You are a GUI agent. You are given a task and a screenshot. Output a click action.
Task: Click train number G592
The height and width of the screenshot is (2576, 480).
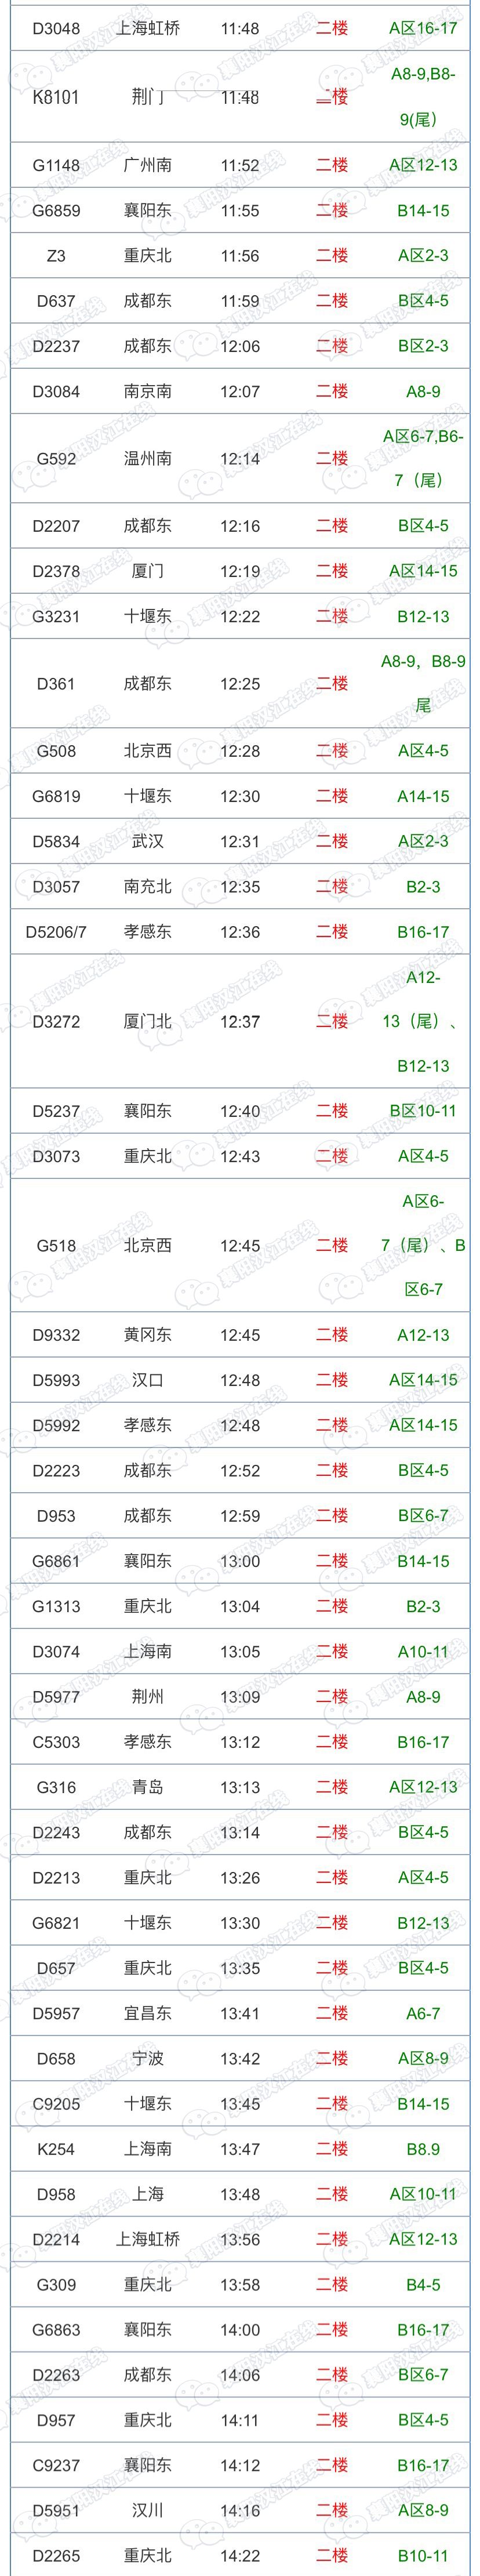tap(56, 459)
